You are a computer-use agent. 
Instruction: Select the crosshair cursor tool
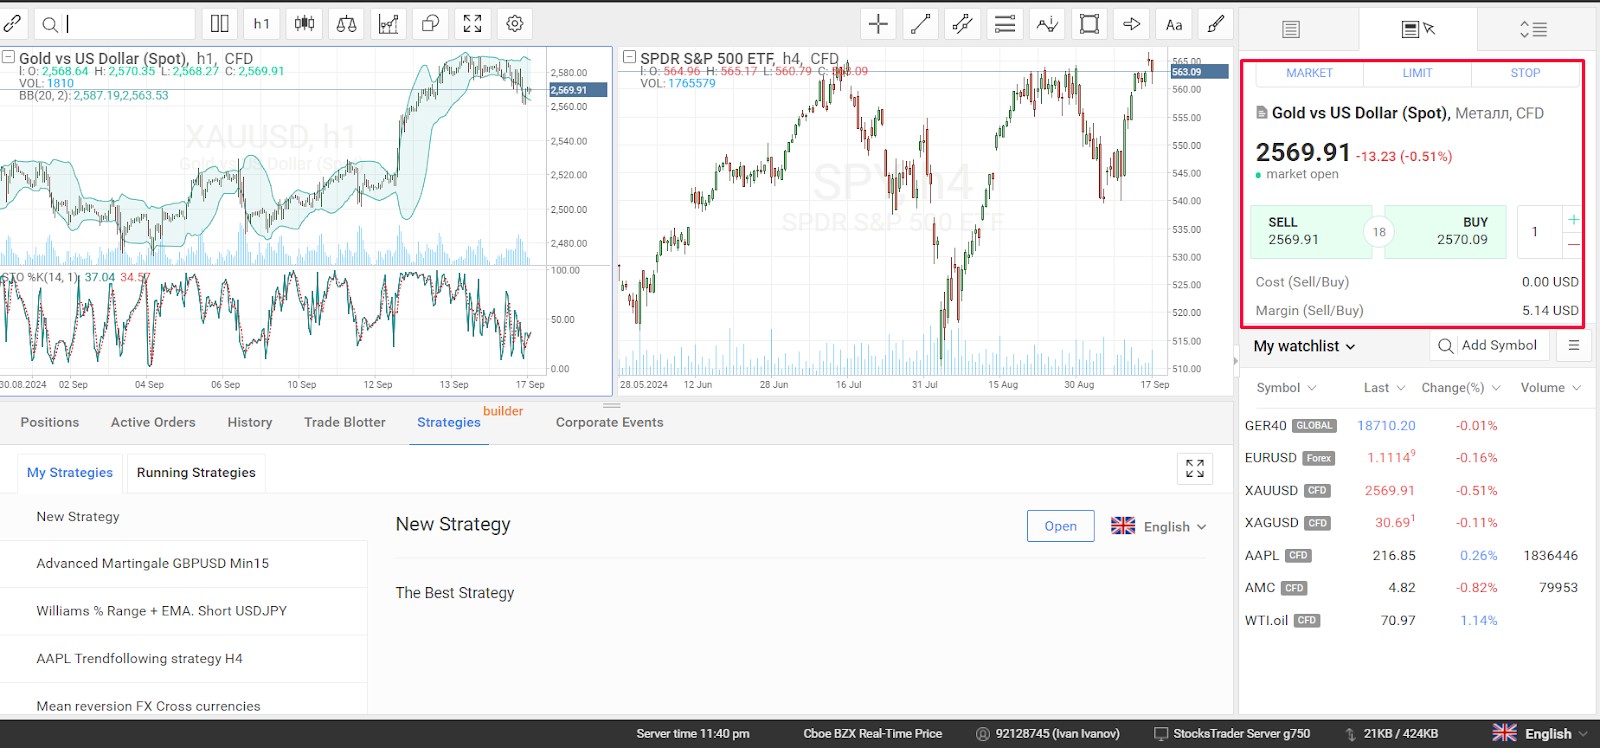point(878,24)
